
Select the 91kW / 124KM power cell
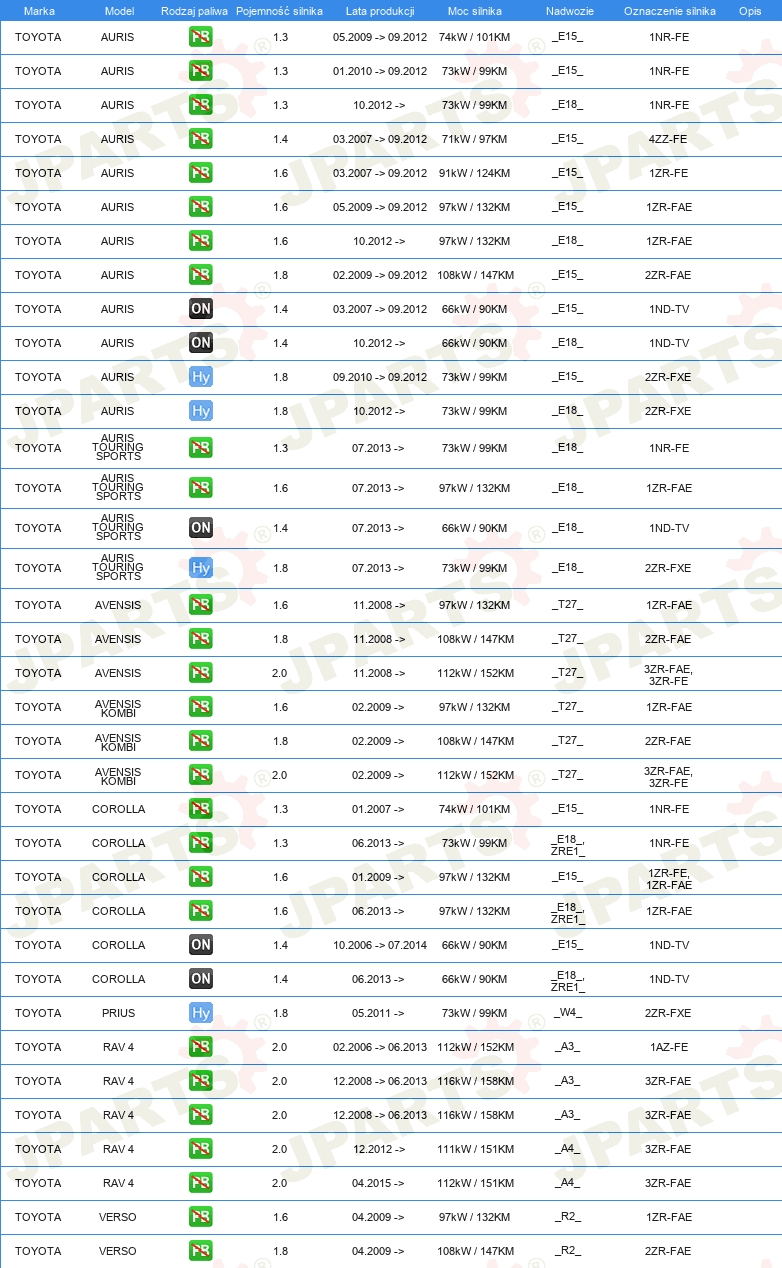pyautogui.click(x=474, y=173)
